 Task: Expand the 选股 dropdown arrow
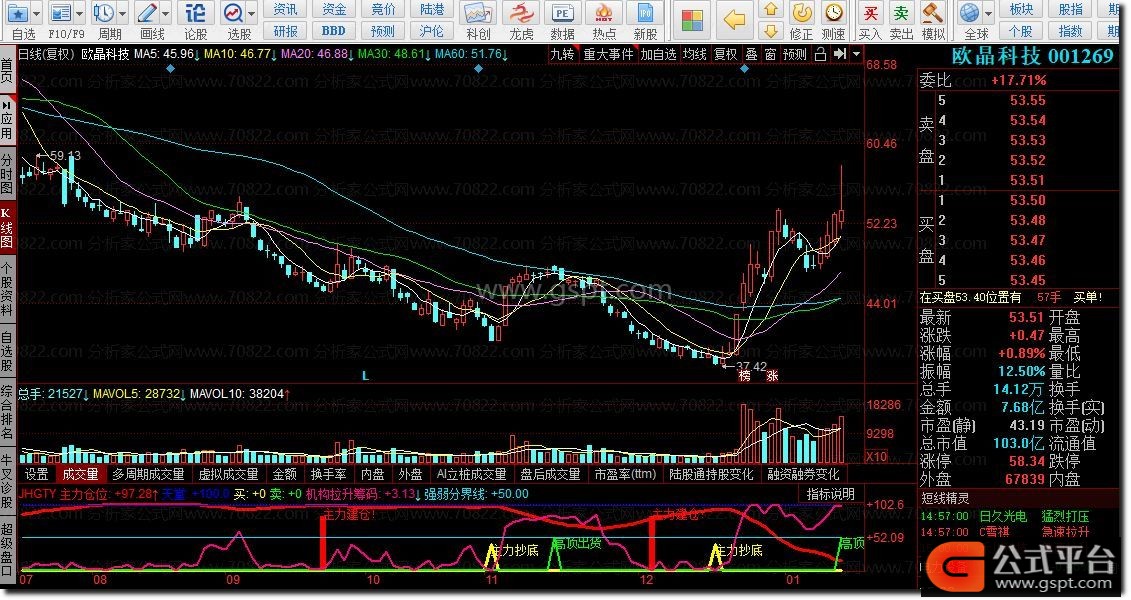point(252,13)
